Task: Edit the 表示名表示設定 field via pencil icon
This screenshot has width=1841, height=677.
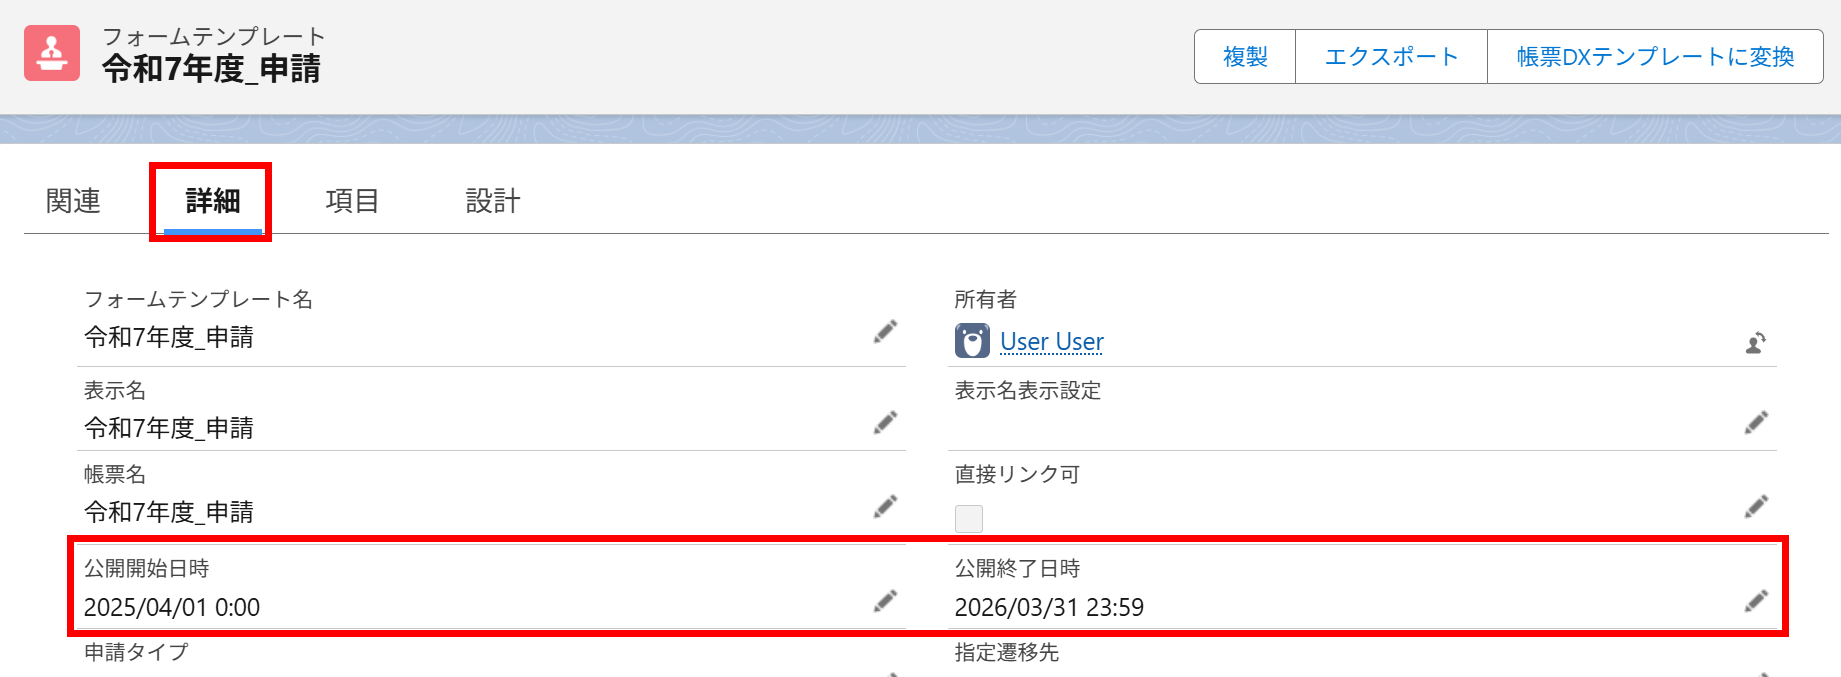Action: pos(1755,422)
